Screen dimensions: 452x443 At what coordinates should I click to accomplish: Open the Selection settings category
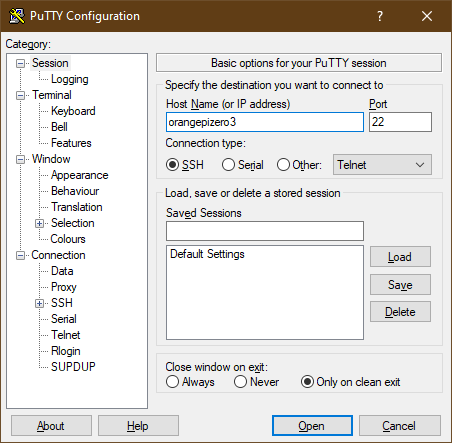73,223
